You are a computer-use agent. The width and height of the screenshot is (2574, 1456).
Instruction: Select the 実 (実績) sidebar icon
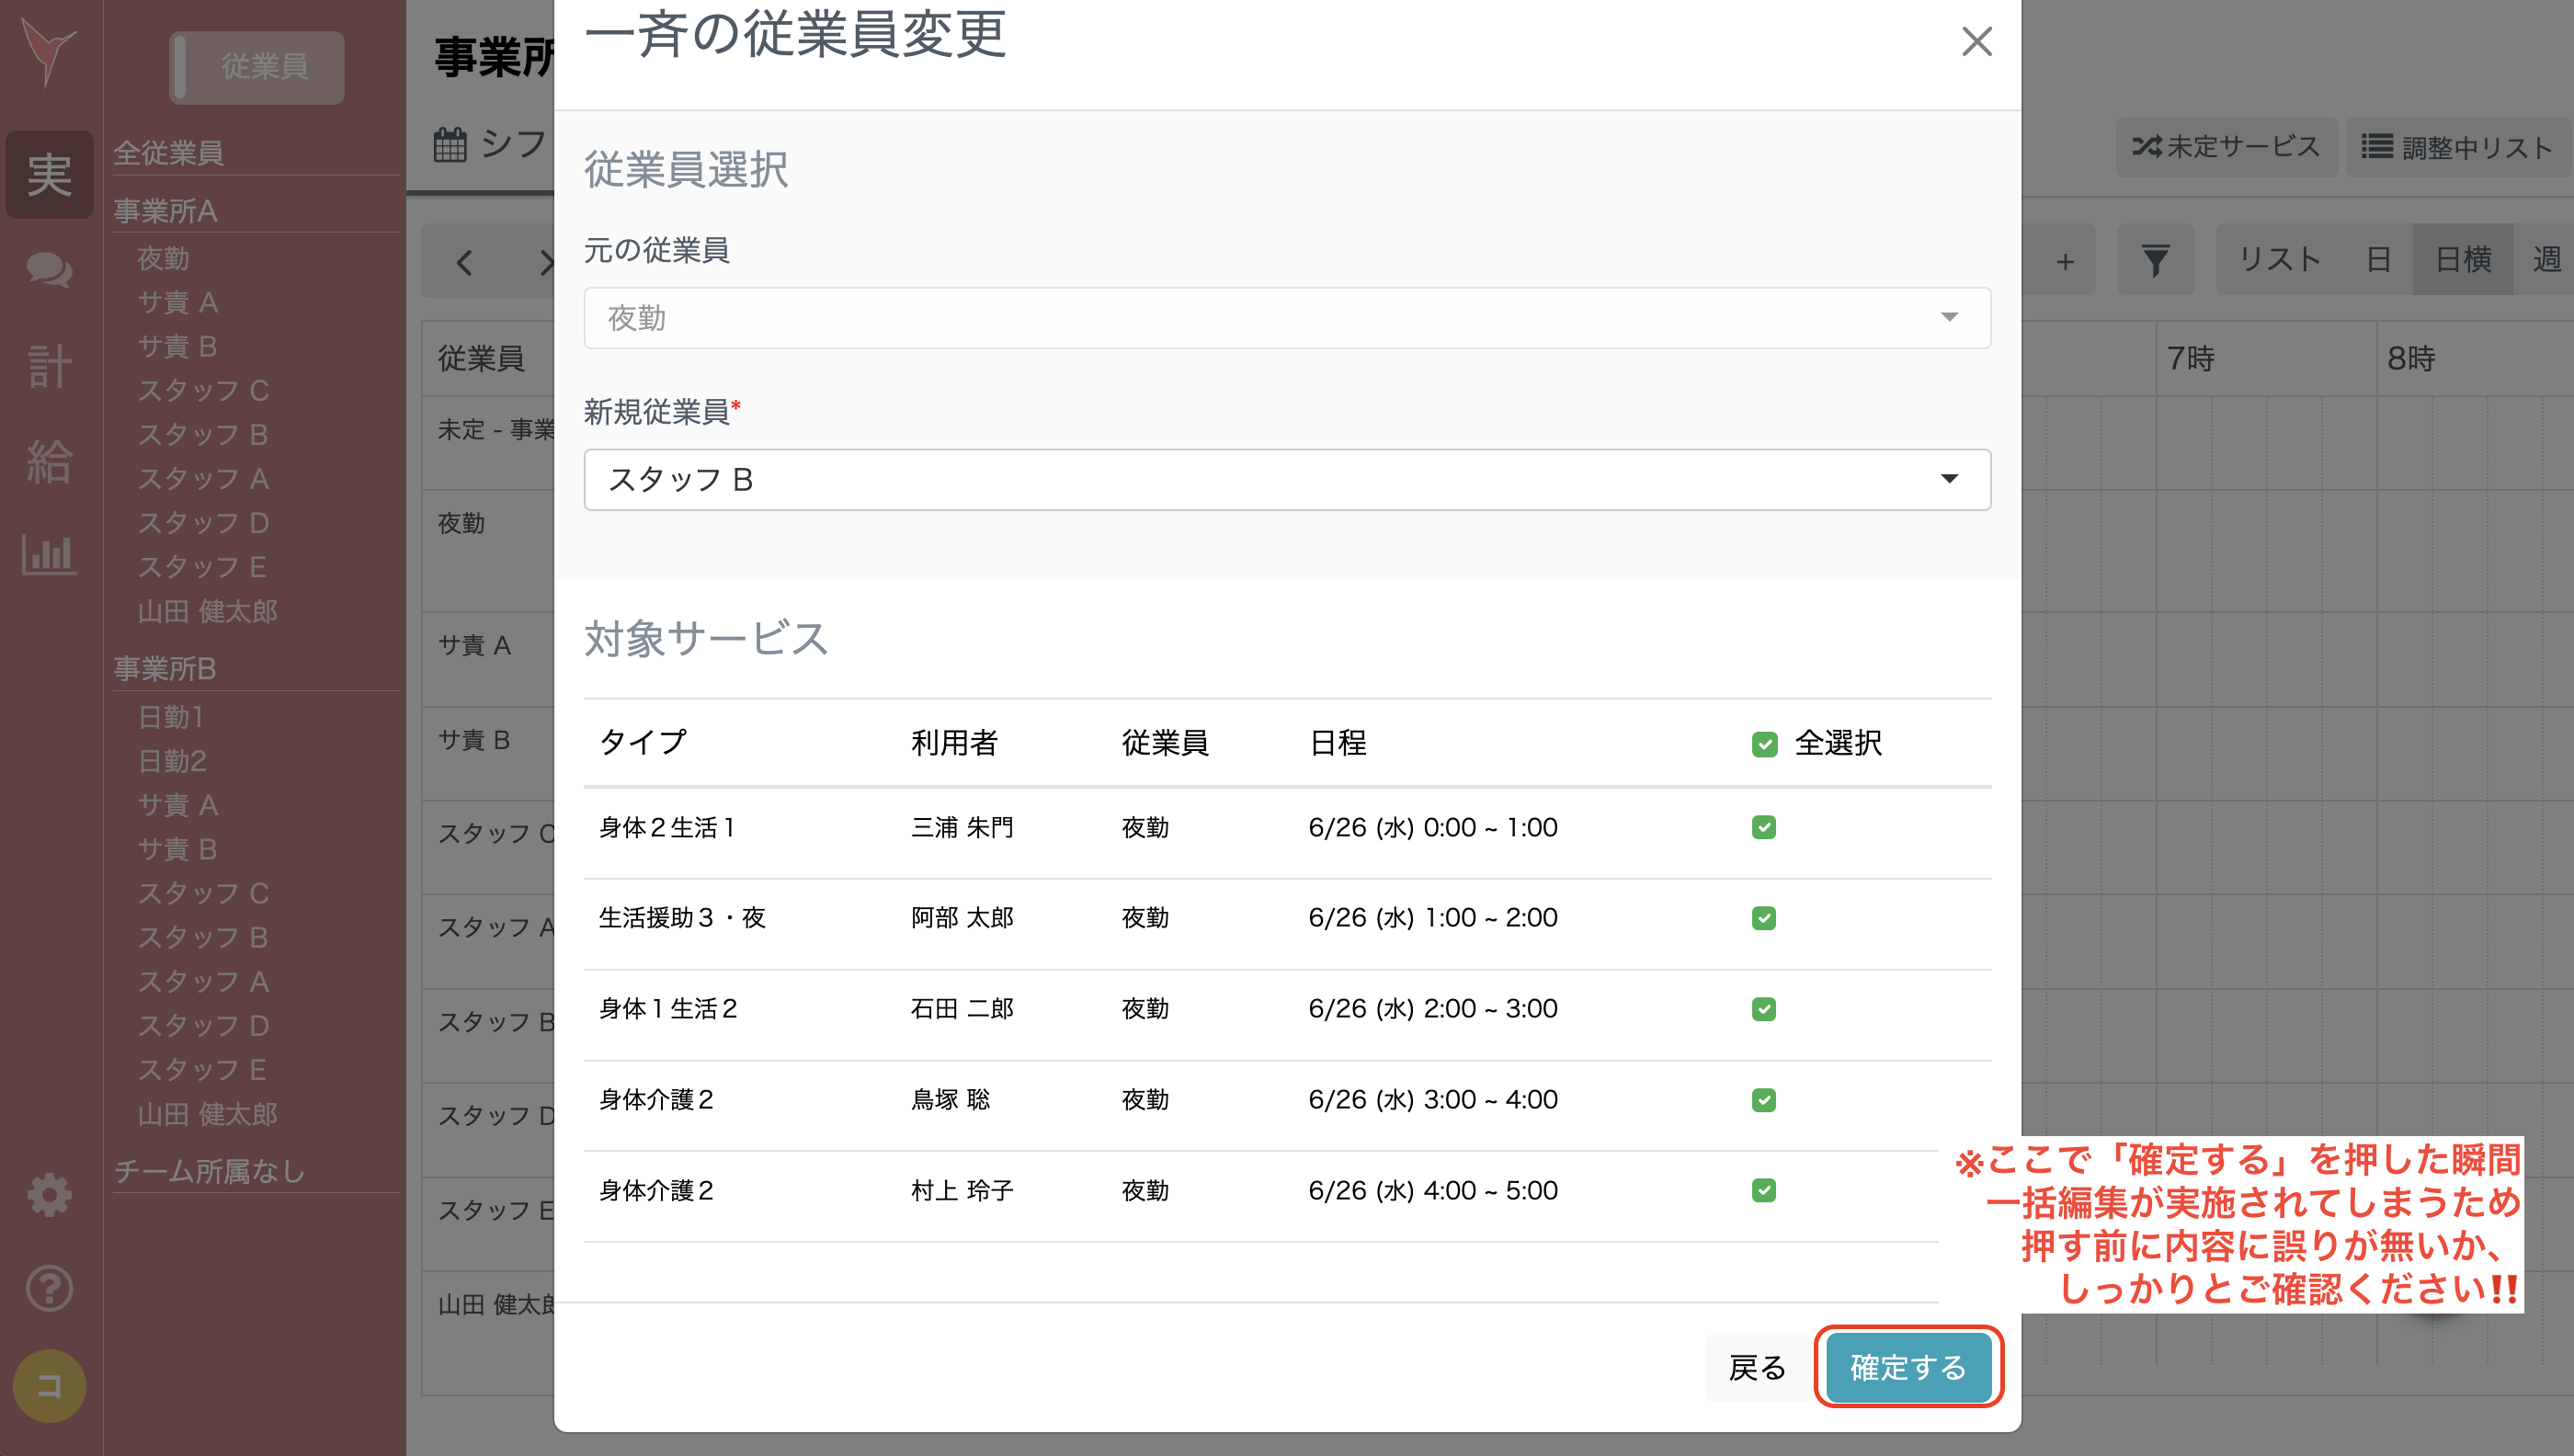point(48,174)
